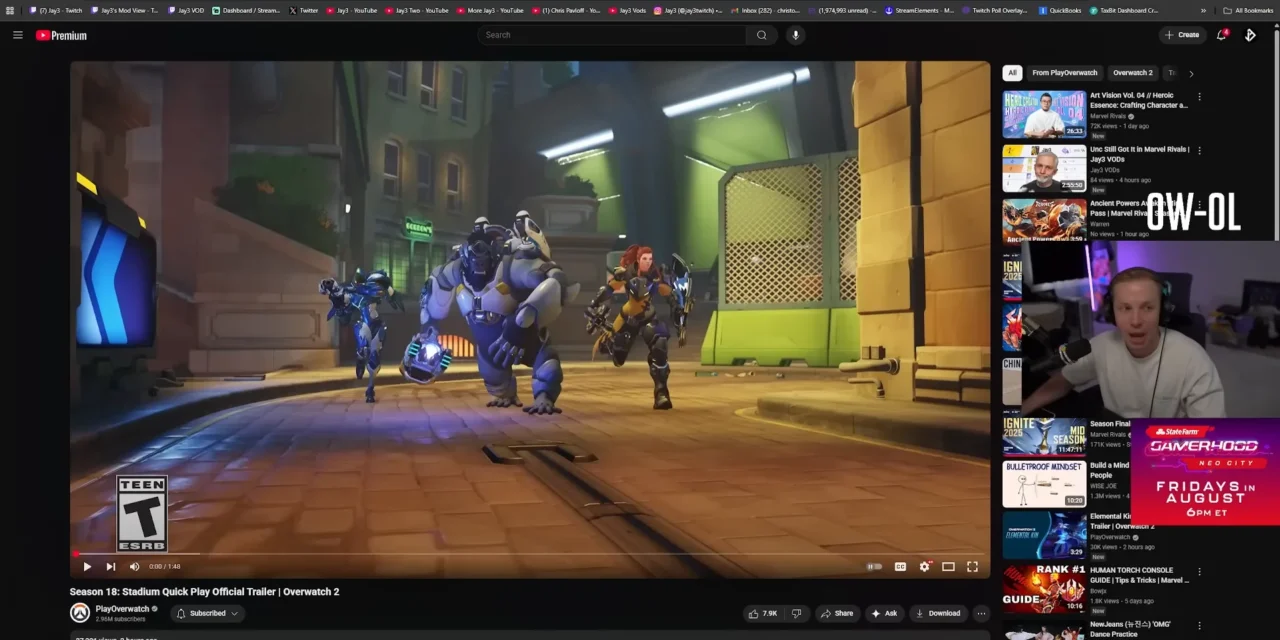Toggle autoplay off in the player
Viewport: 1280px width, 640px height.
(873, 566)
